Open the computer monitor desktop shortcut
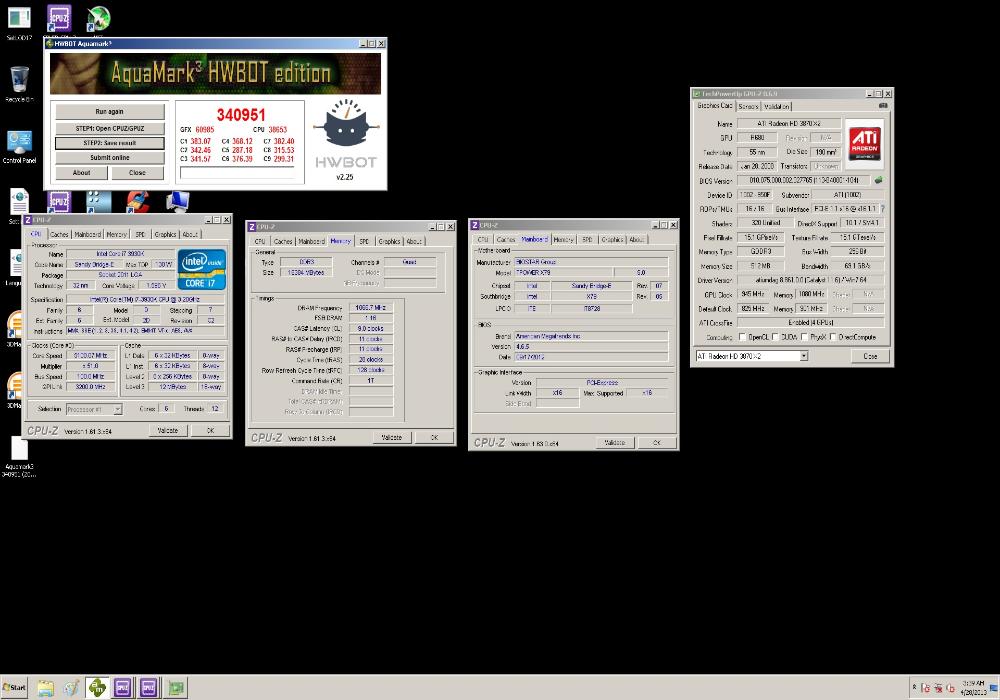 (x=177, y=201)
